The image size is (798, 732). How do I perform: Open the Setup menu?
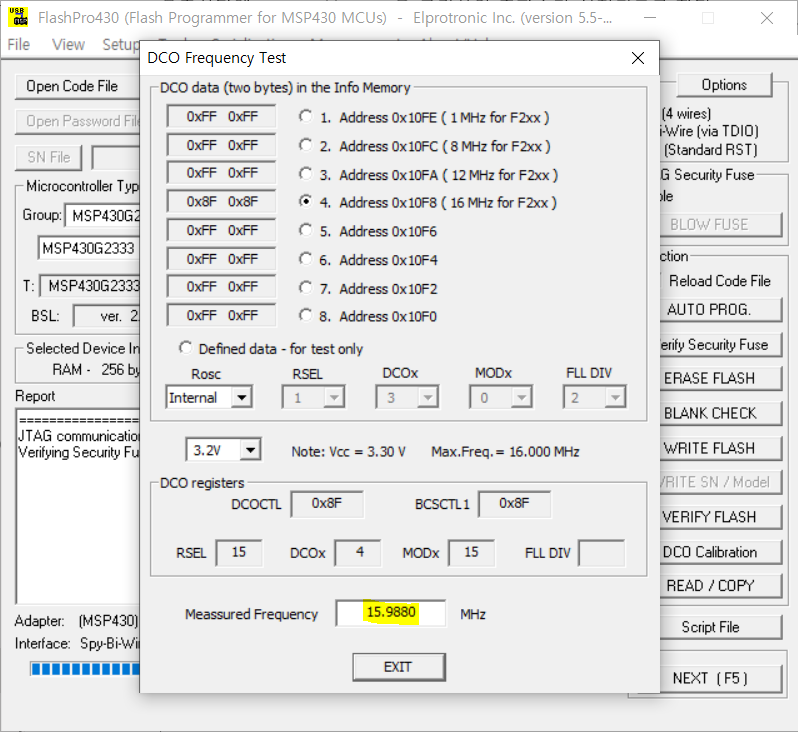point(120,45)
